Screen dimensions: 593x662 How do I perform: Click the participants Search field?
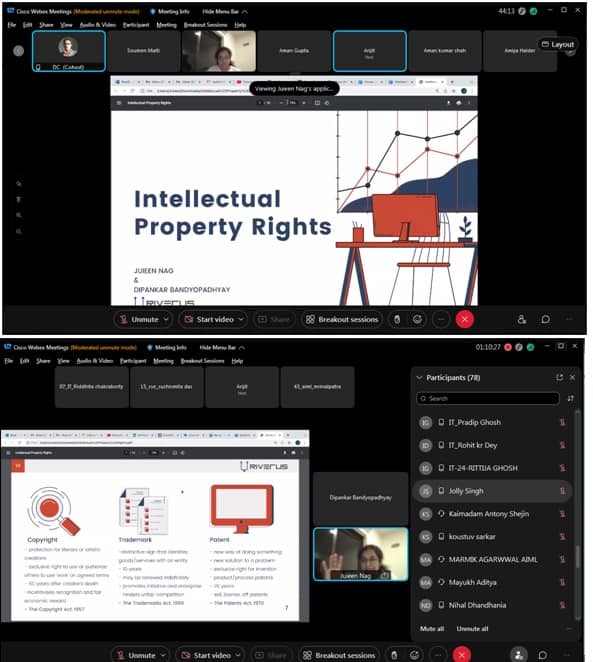(x=487, y=398)
